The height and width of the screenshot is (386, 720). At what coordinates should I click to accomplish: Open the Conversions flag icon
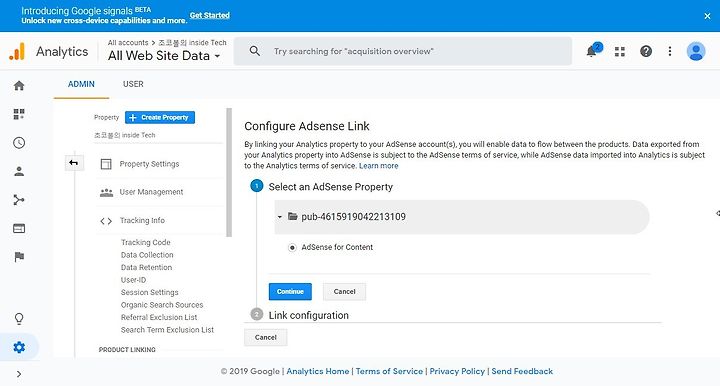click(x=19, y=257)
